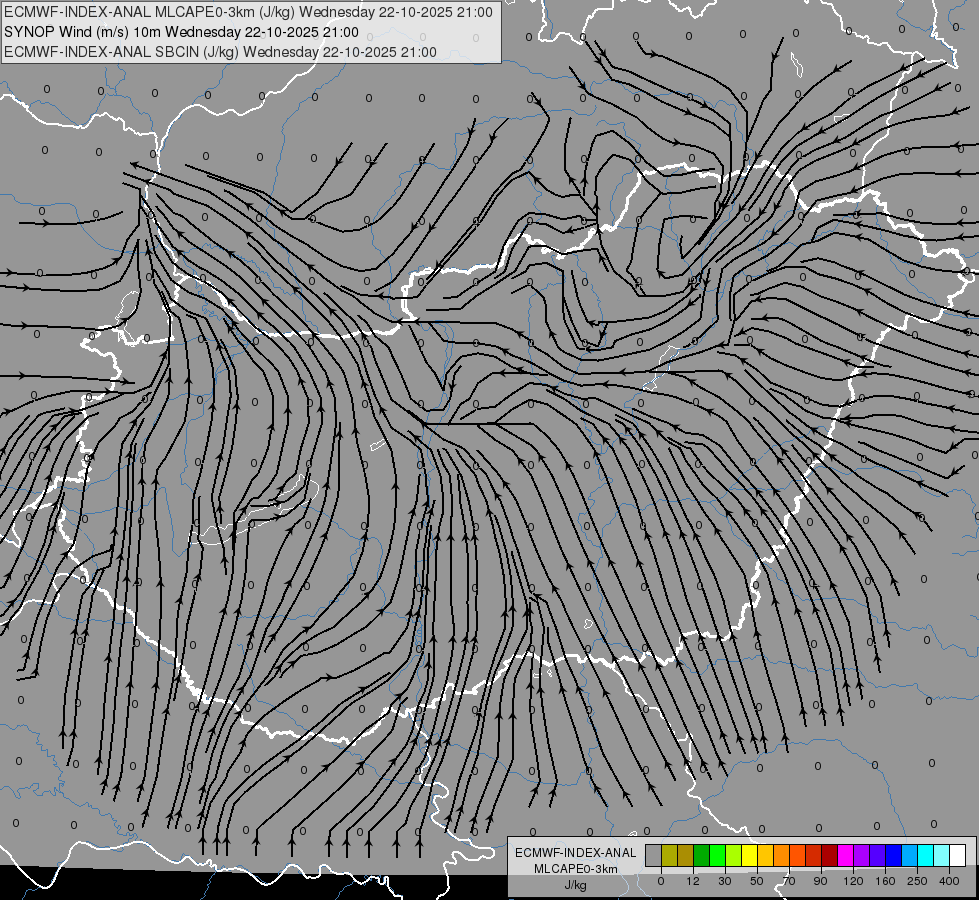Image resolution: width=979 pixels, height=900 pixels.
Task: Click the legend value 400
Action: click(949, 881)
